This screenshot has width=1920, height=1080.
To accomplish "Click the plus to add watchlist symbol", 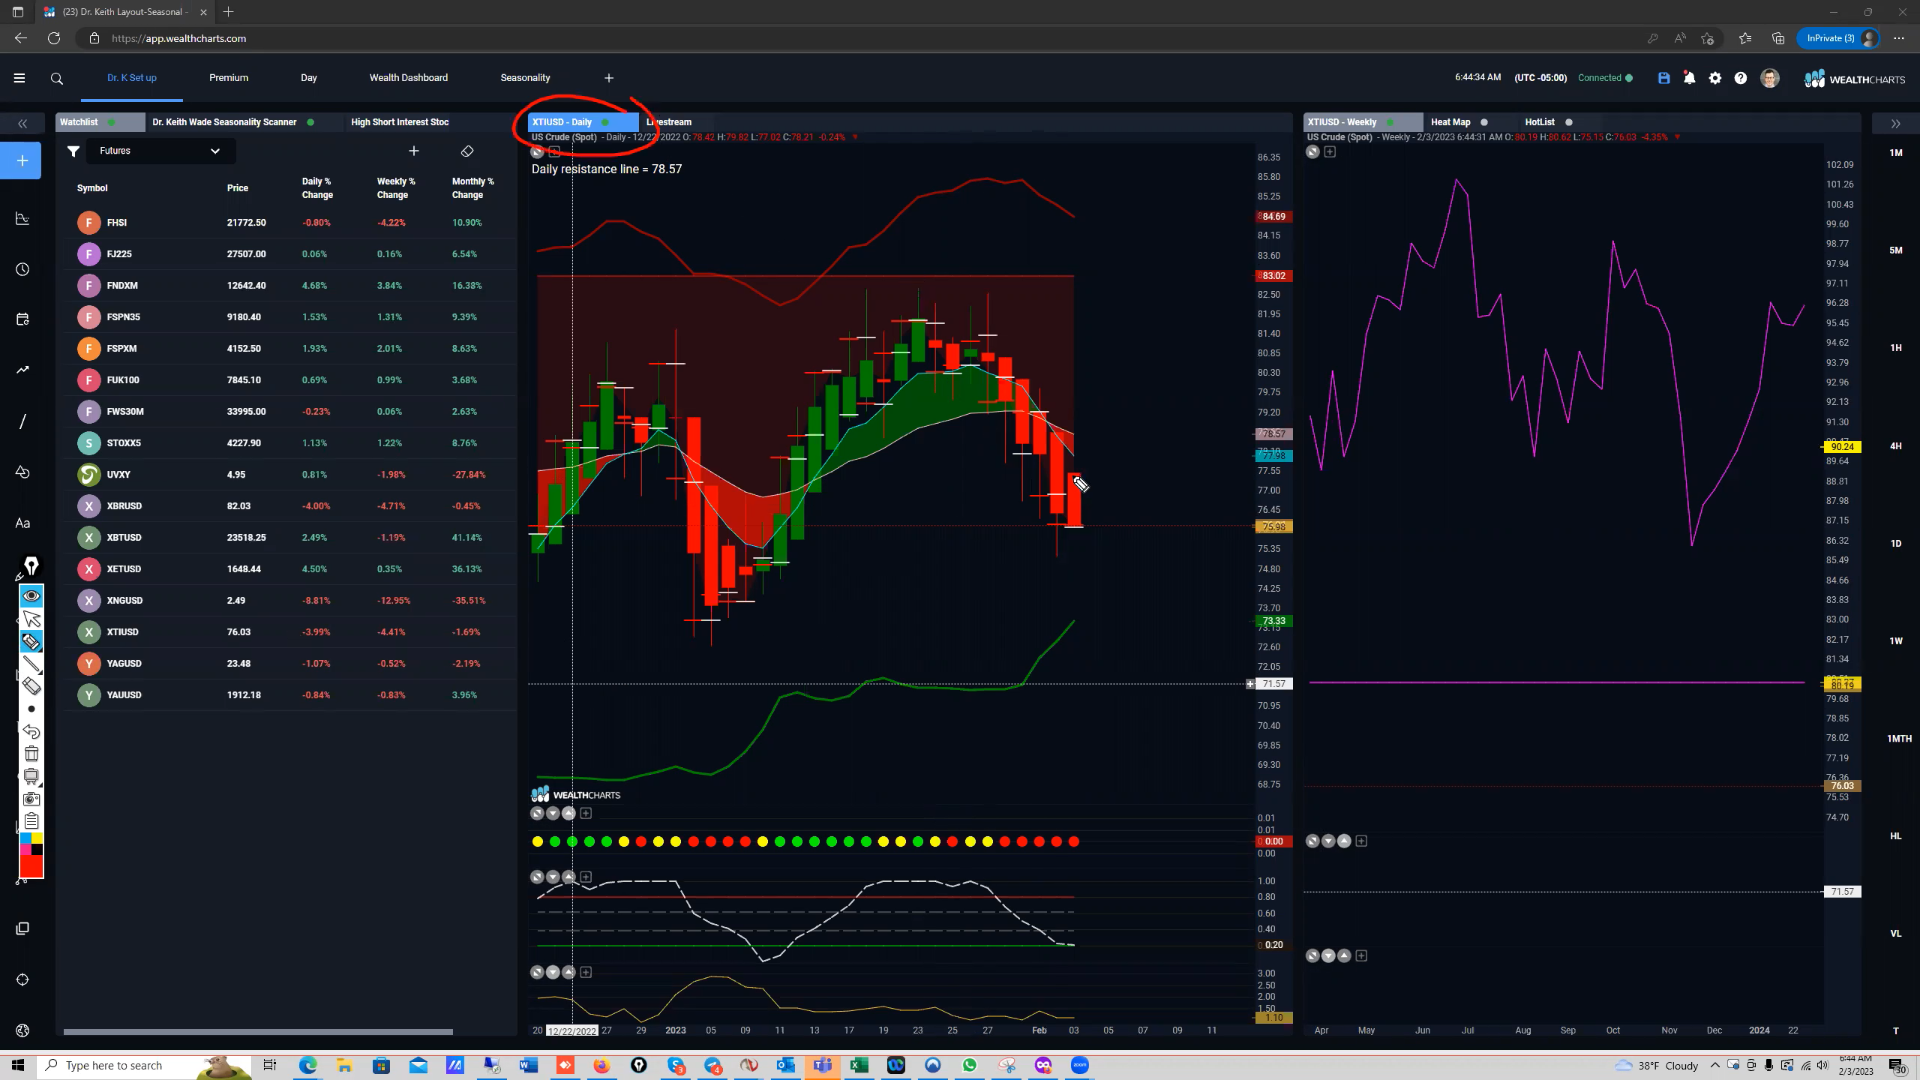I will click(414, 151).
